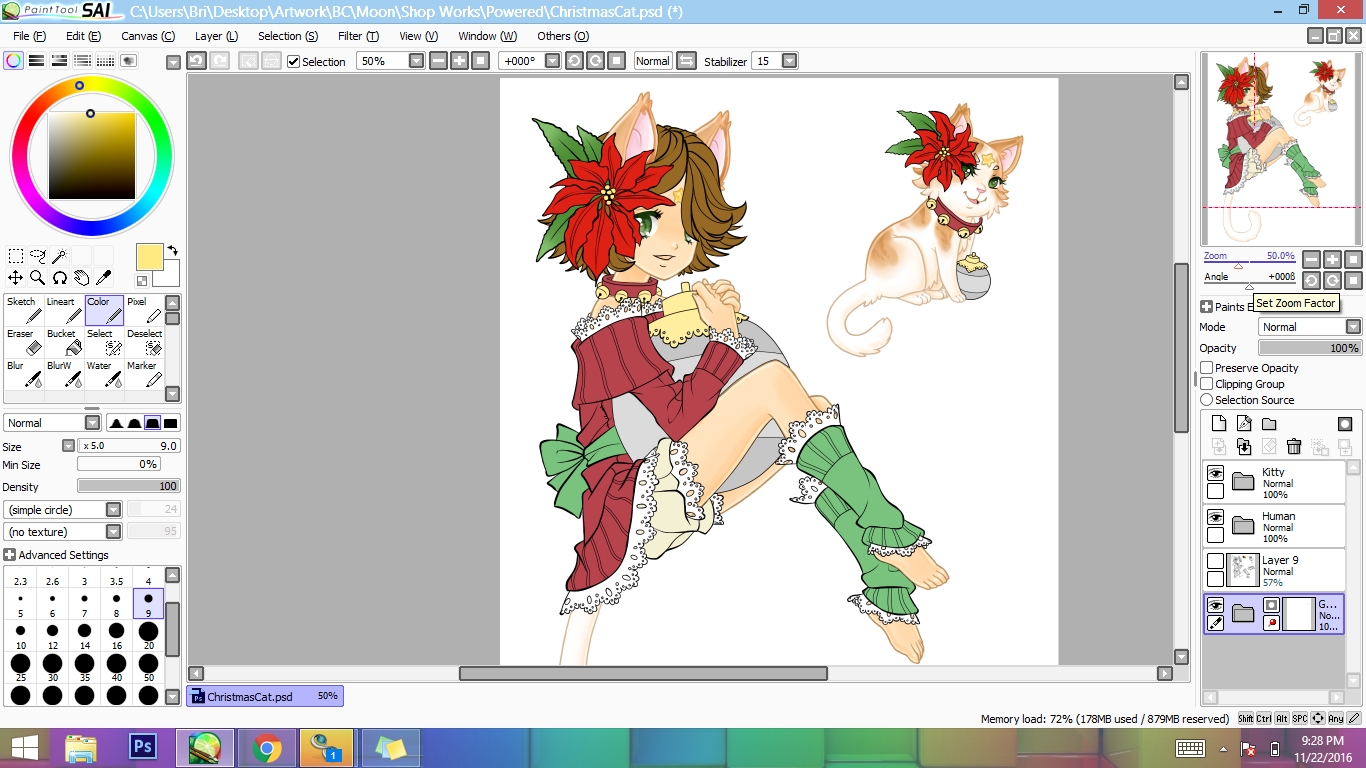Activate the lasso selection tool
Screen dimensions: 1366x768
(38, 256)
